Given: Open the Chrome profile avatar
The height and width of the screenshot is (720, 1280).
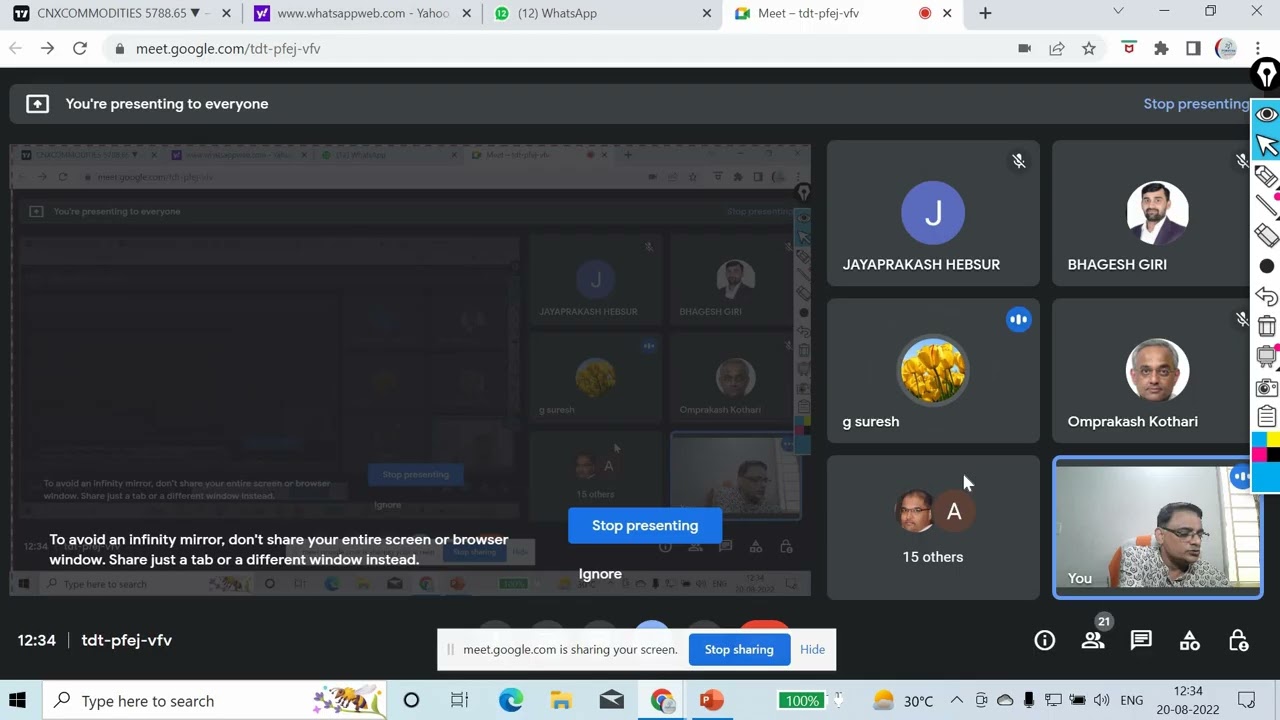Looking at the screenshot, I should (x=1226, y=48).
